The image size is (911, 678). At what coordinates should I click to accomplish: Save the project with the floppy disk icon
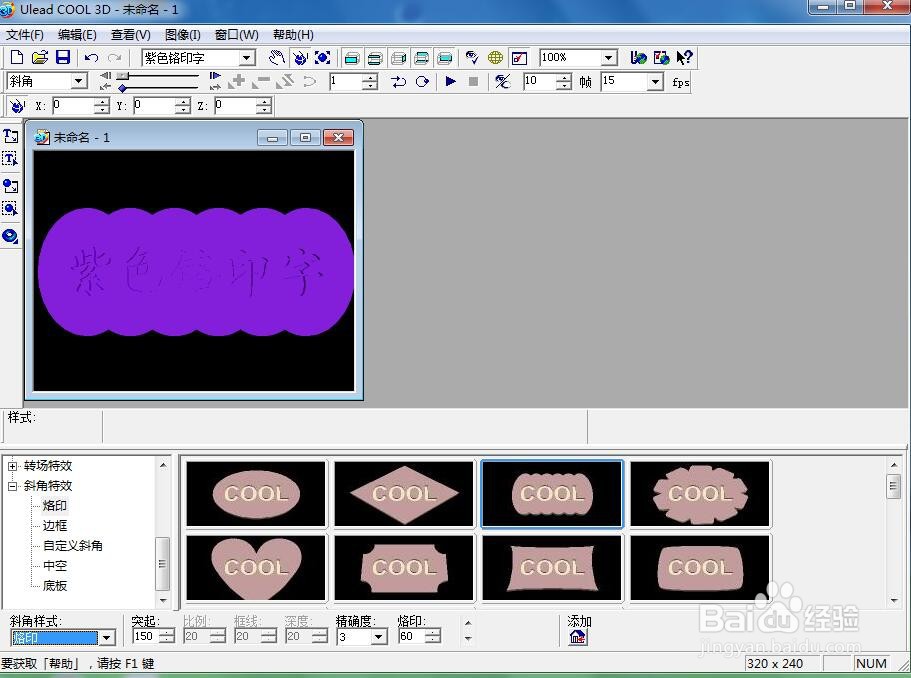click(x=63, y=58)
